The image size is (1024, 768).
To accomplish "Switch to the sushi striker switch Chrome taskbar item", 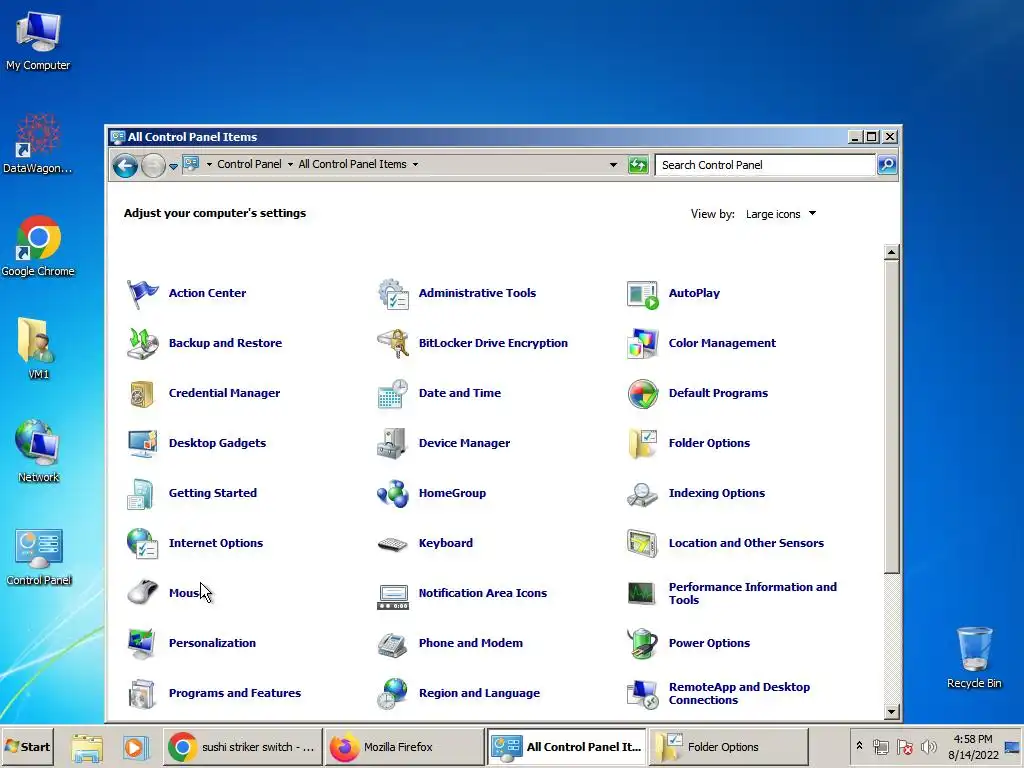I will [242, 747].
